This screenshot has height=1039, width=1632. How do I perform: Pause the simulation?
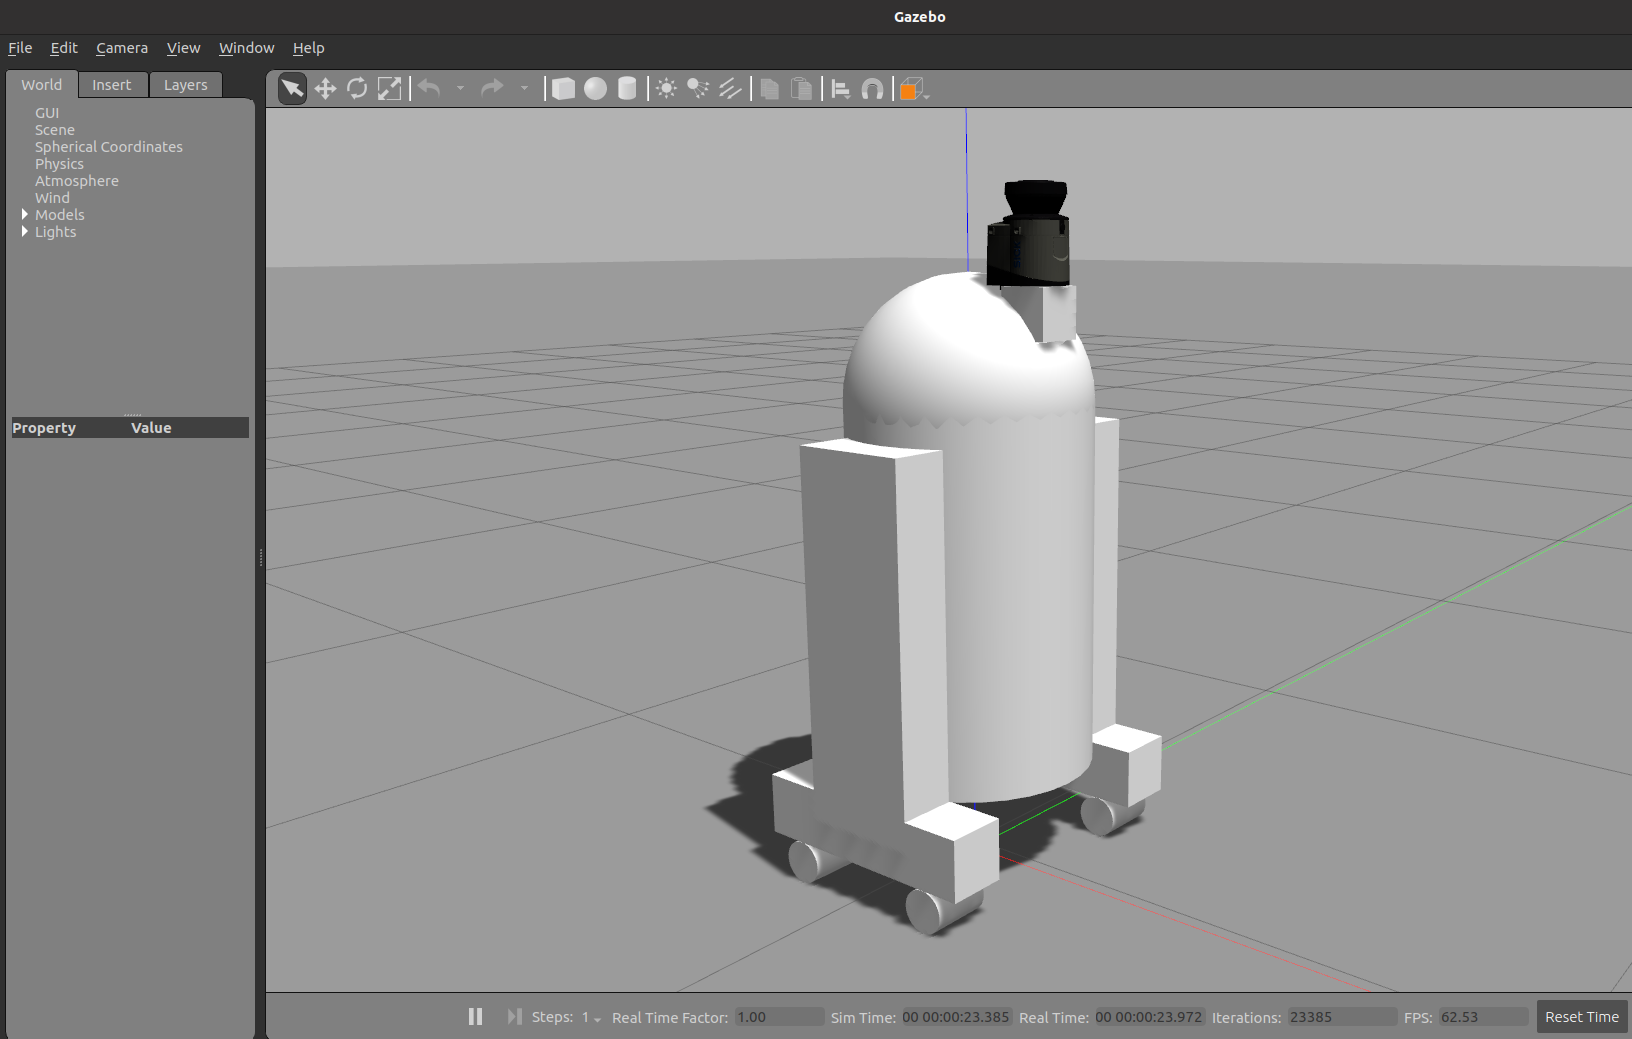[475, 1016]
